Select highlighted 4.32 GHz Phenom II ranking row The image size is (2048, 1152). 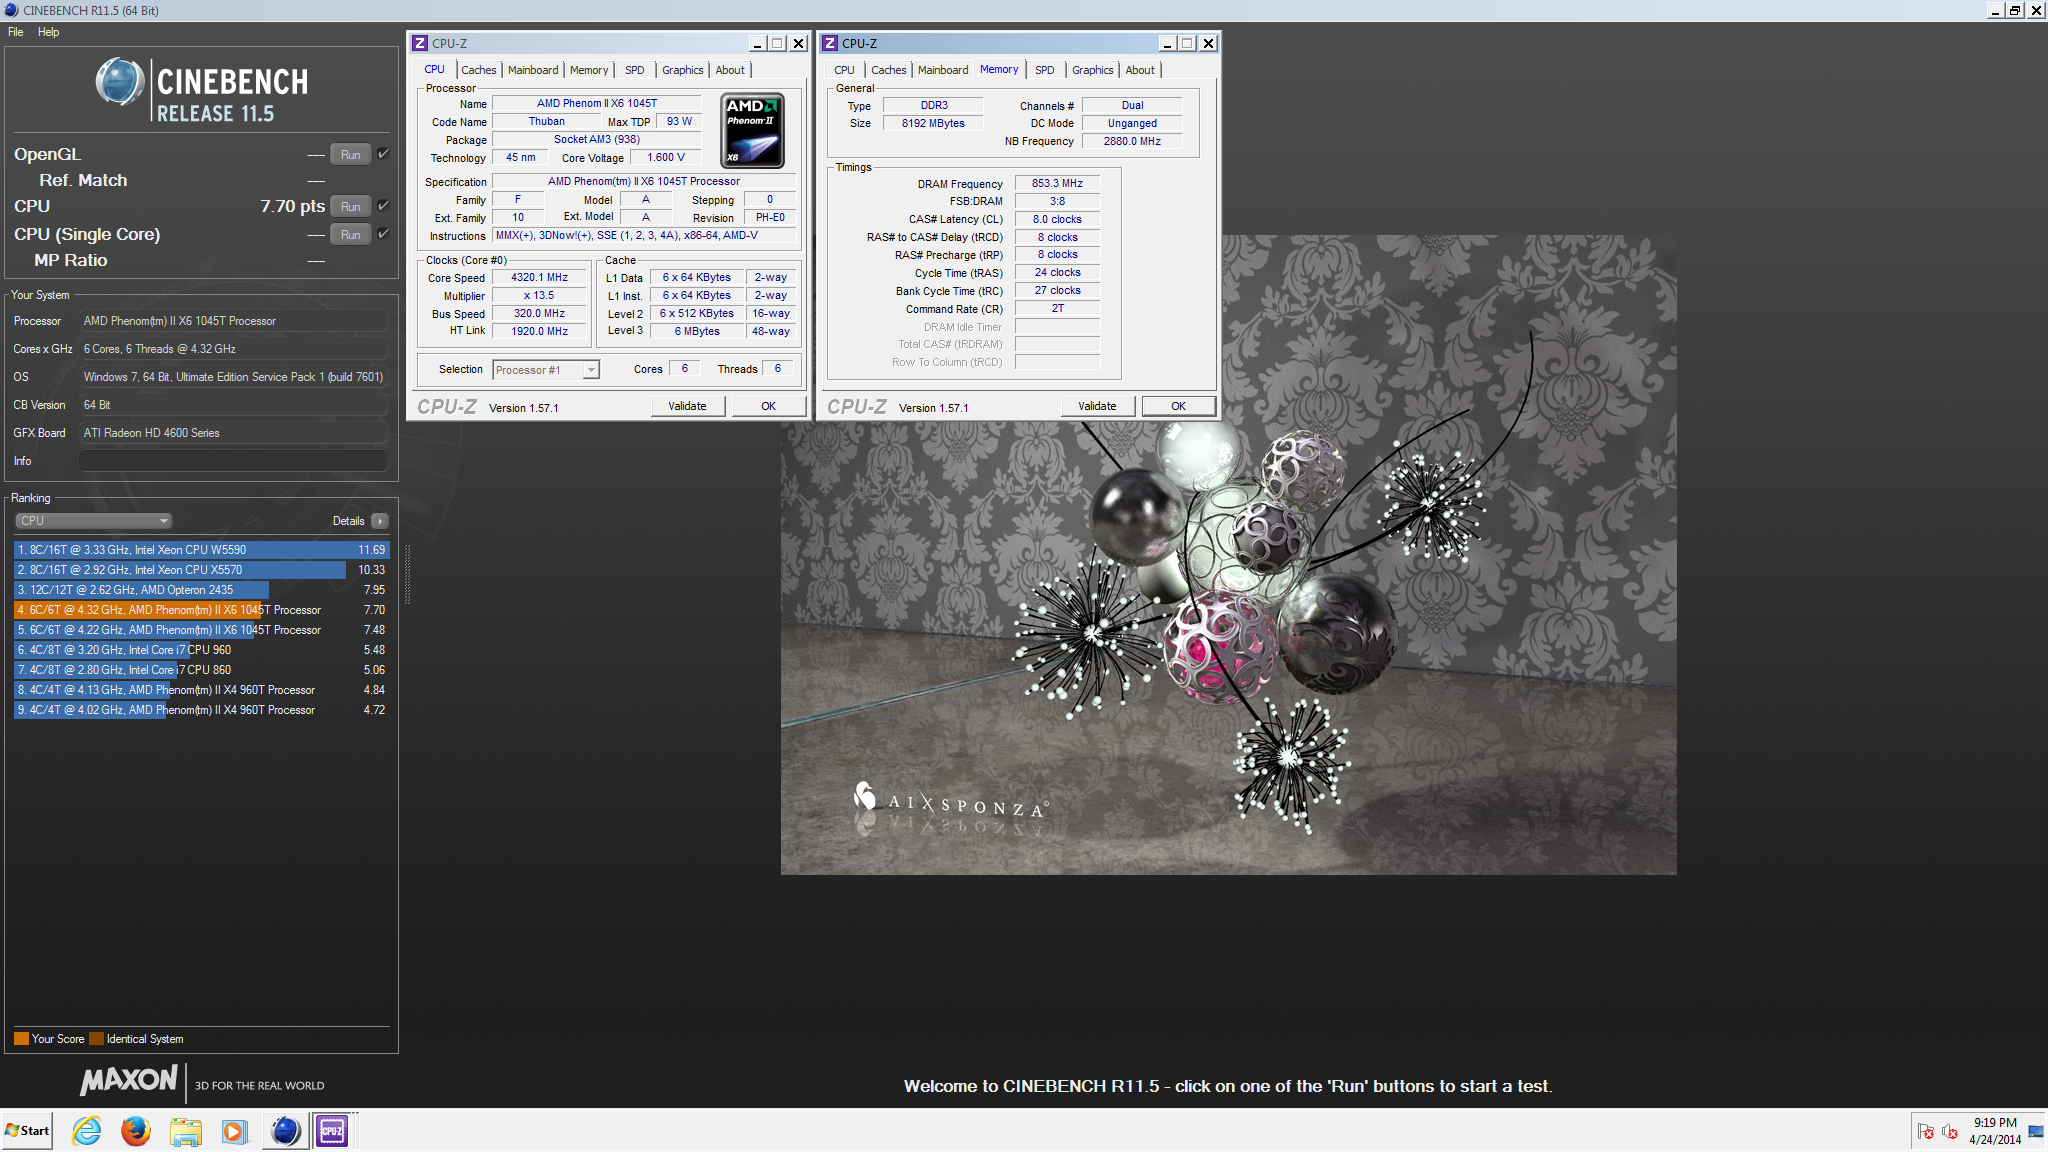tap(200, 610)
